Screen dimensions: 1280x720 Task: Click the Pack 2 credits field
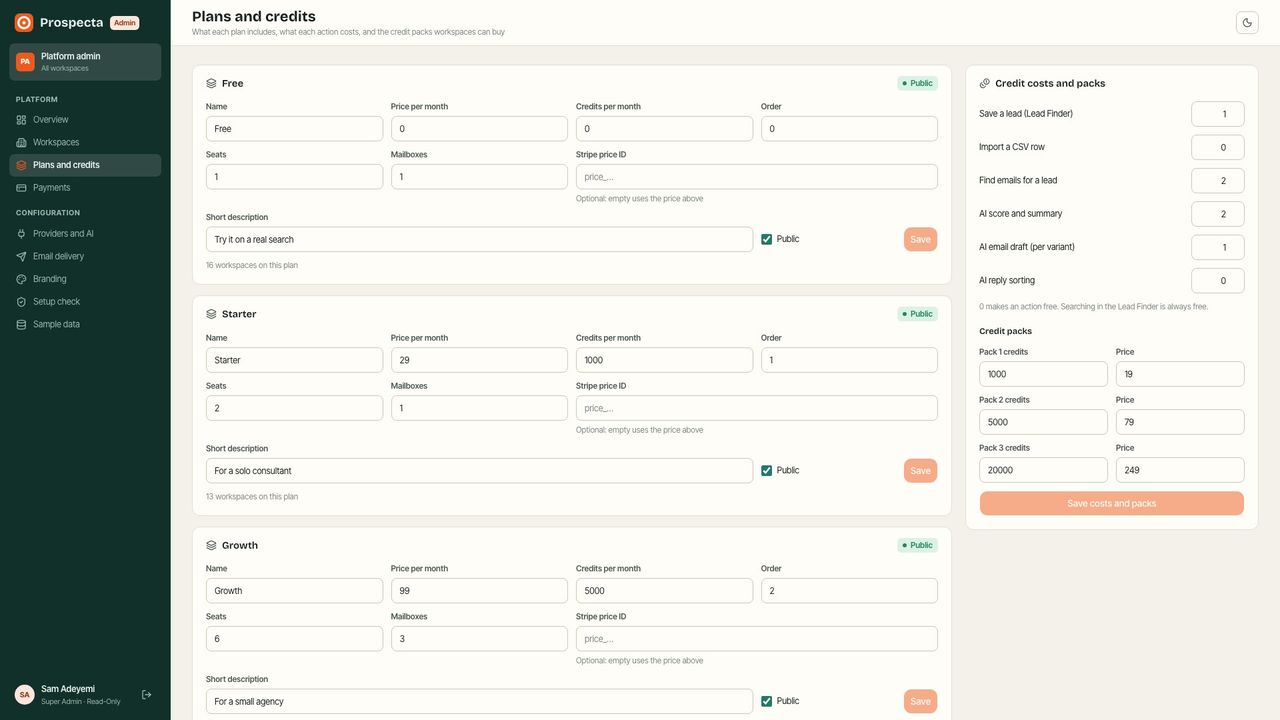tap(1043, 422)
